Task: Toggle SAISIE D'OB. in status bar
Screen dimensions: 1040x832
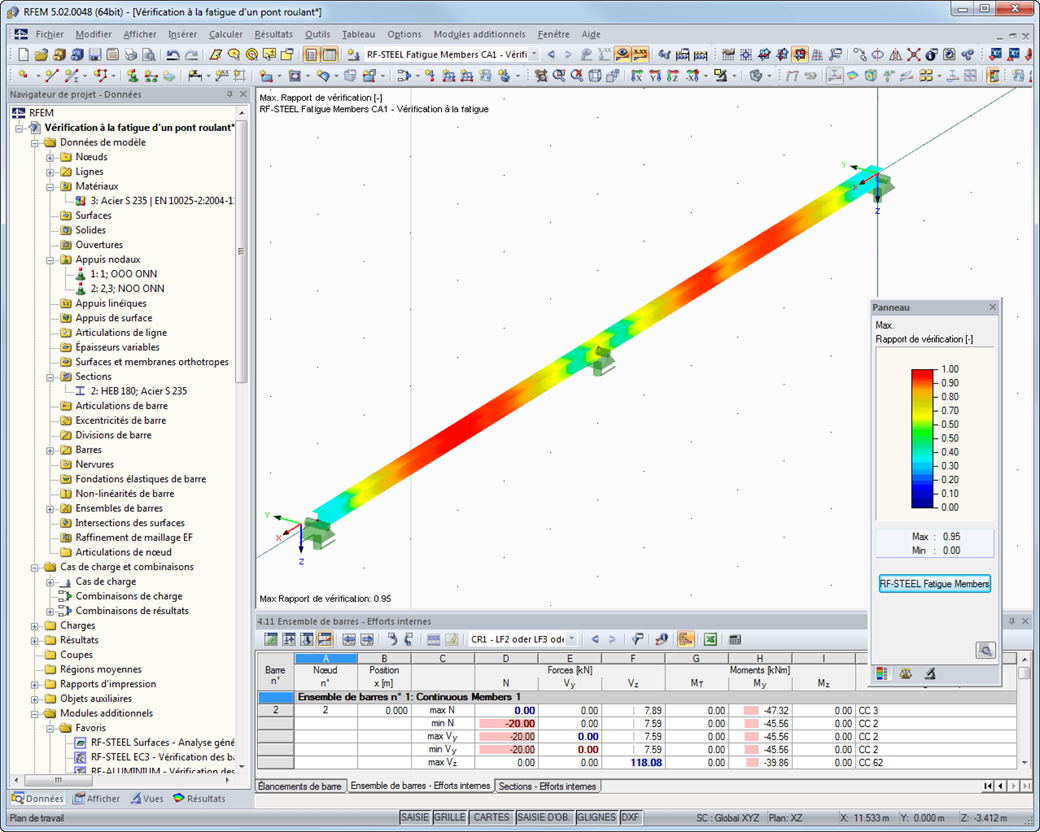Action: [544, 817]
